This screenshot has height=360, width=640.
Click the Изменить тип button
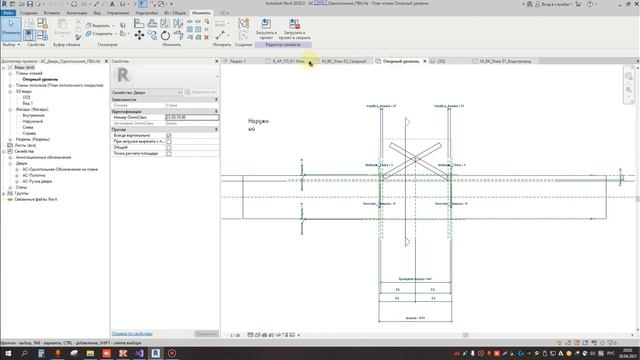pos(201,93)
